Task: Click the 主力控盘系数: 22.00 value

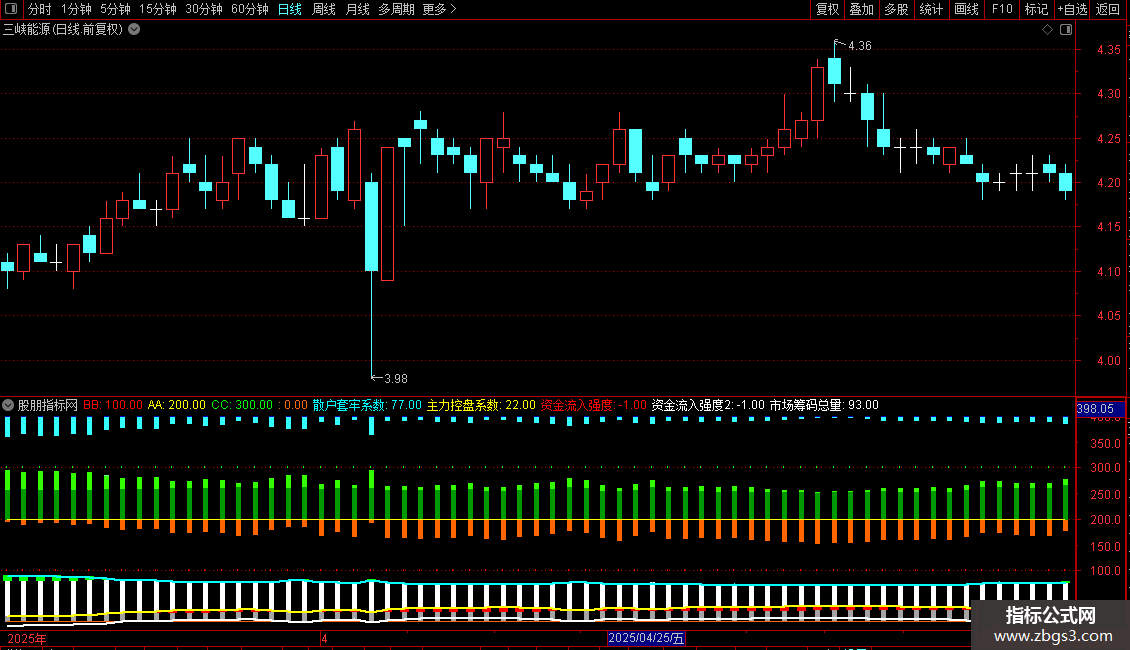Action: pos(481,405)
